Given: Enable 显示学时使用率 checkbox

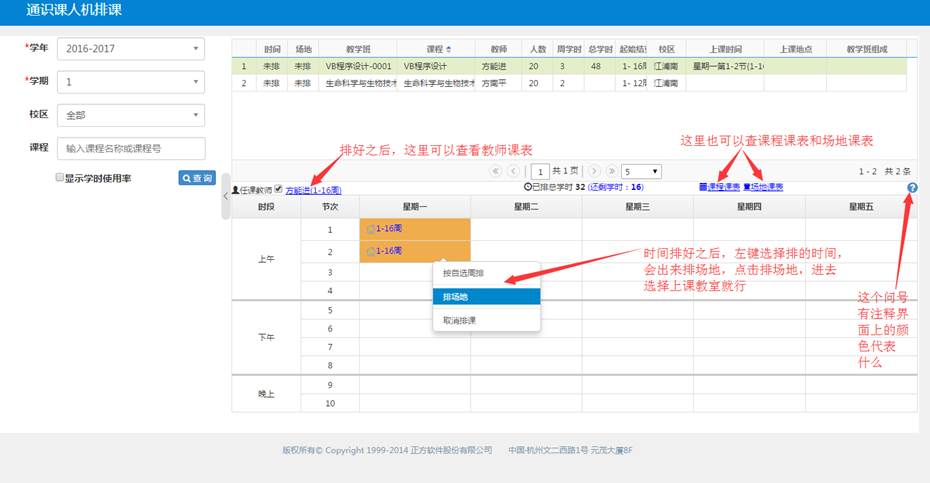Looking at the screenshot, I should [x=60, y=178].
